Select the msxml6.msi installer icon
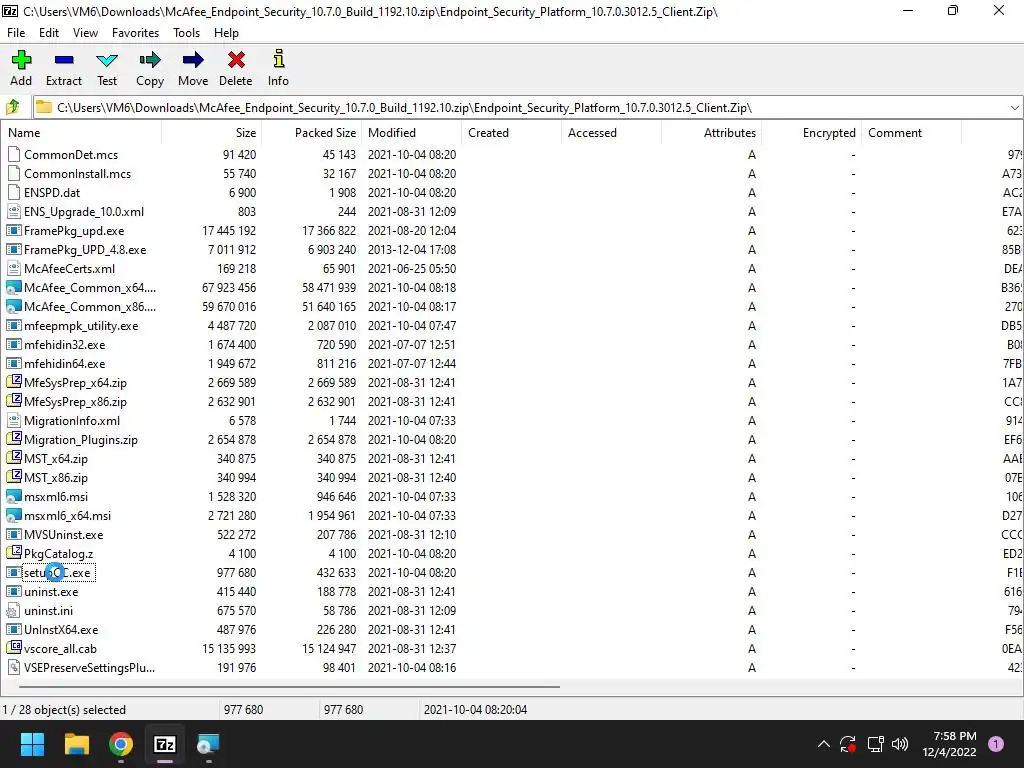This screenshot has height=768, width=1024. 13,496
